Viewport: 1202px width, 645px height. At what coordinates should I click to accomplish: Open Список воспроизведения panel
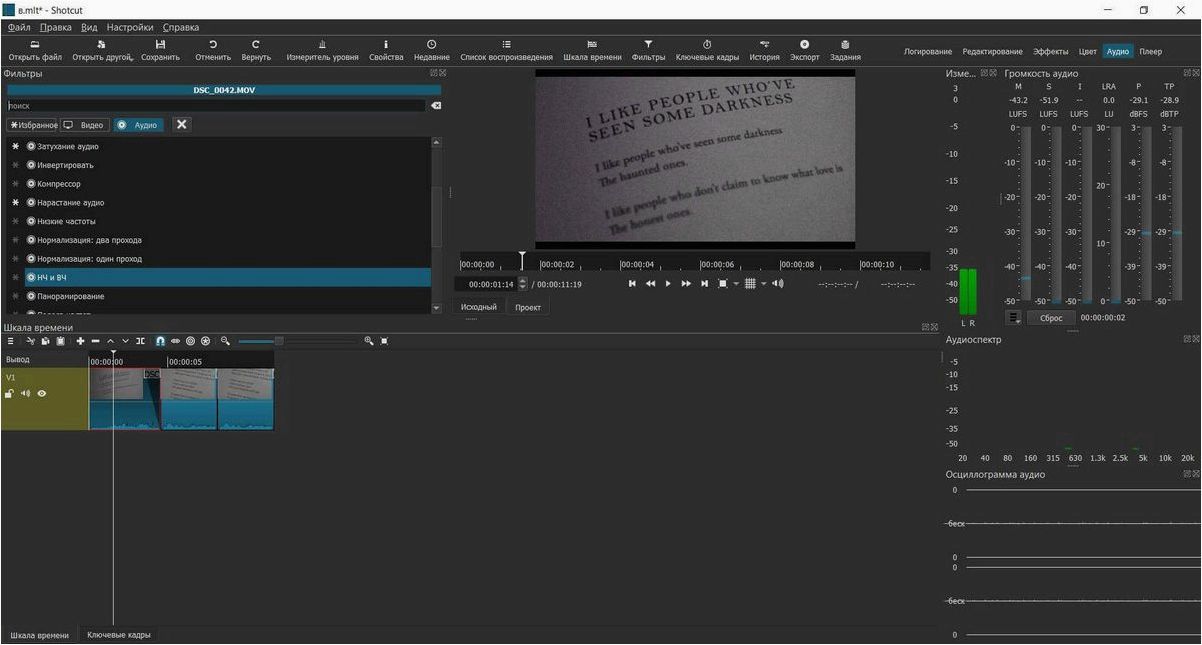coord(506,50)
